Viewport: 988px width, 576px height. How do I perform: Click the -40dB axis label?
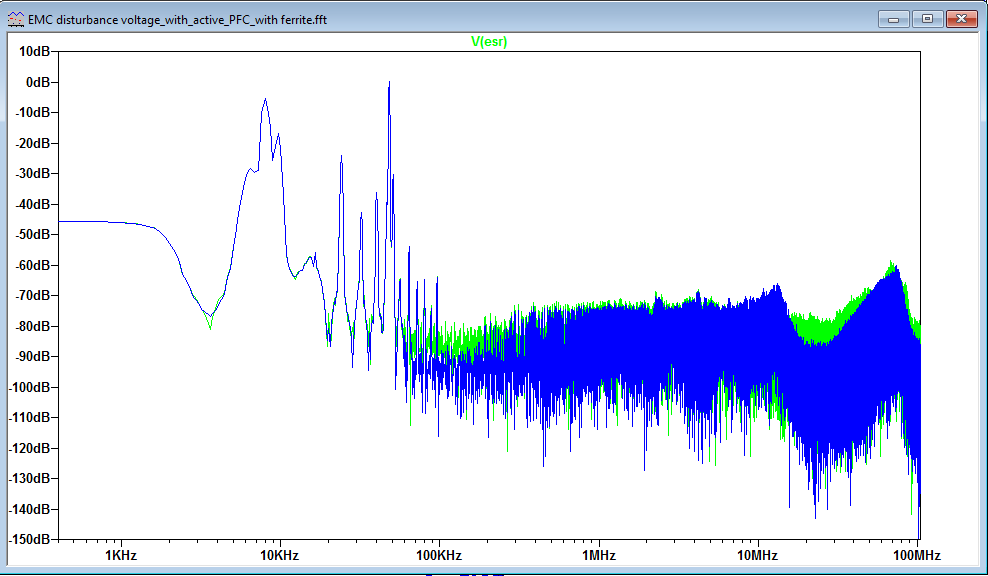33,204
